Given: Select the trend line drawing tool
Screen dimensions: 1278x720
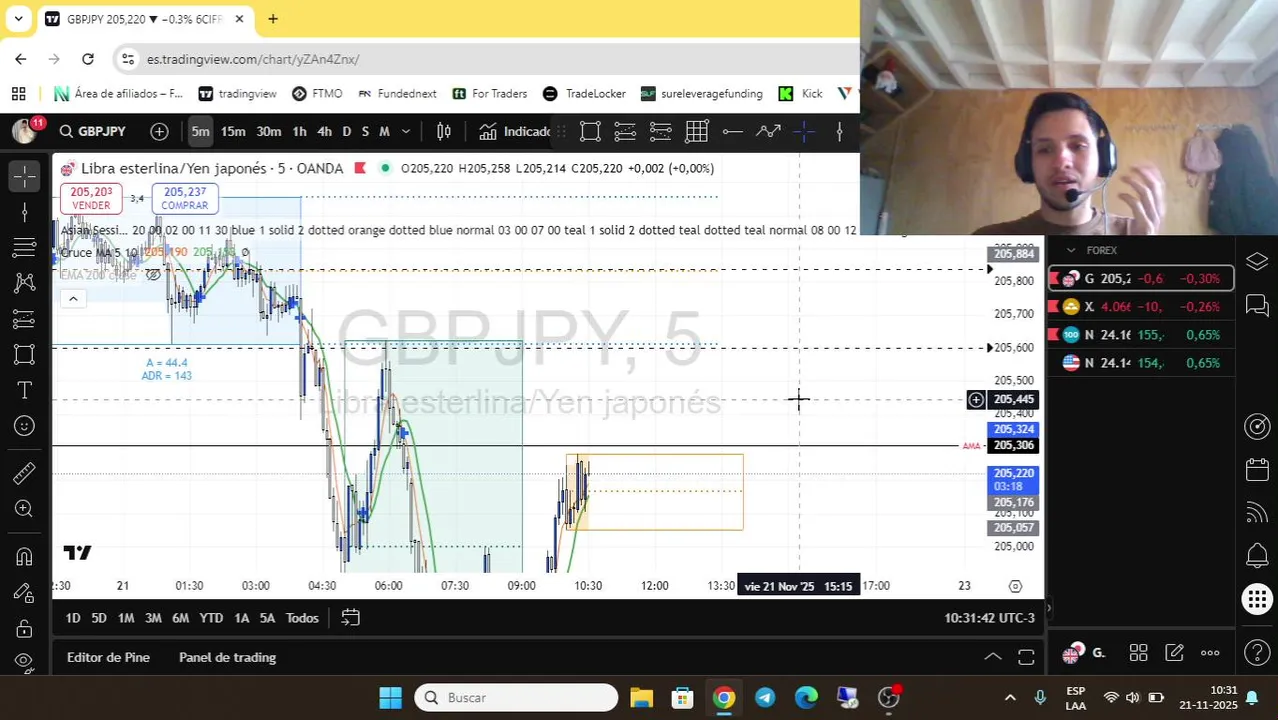Looking at the screenshot, I should point(24,212).
